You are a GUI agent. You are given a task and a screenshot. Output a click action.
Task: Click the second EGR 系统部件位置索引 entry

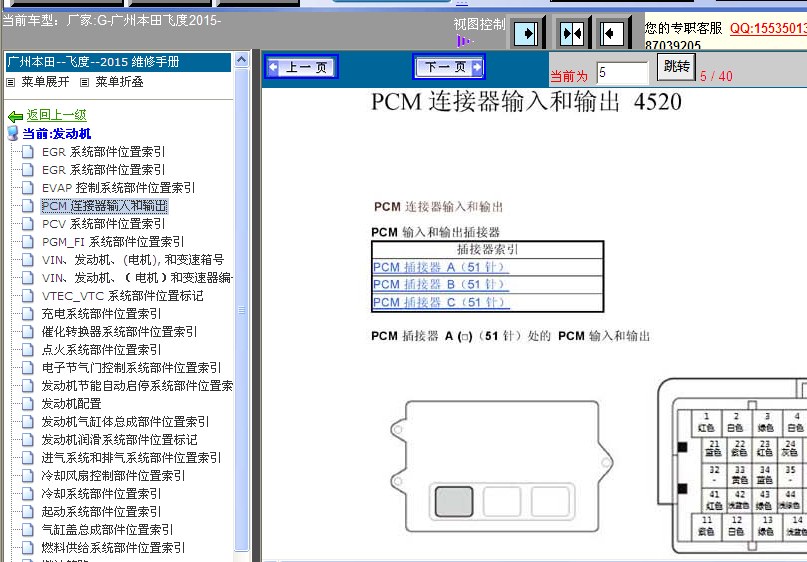click(103, 170)
